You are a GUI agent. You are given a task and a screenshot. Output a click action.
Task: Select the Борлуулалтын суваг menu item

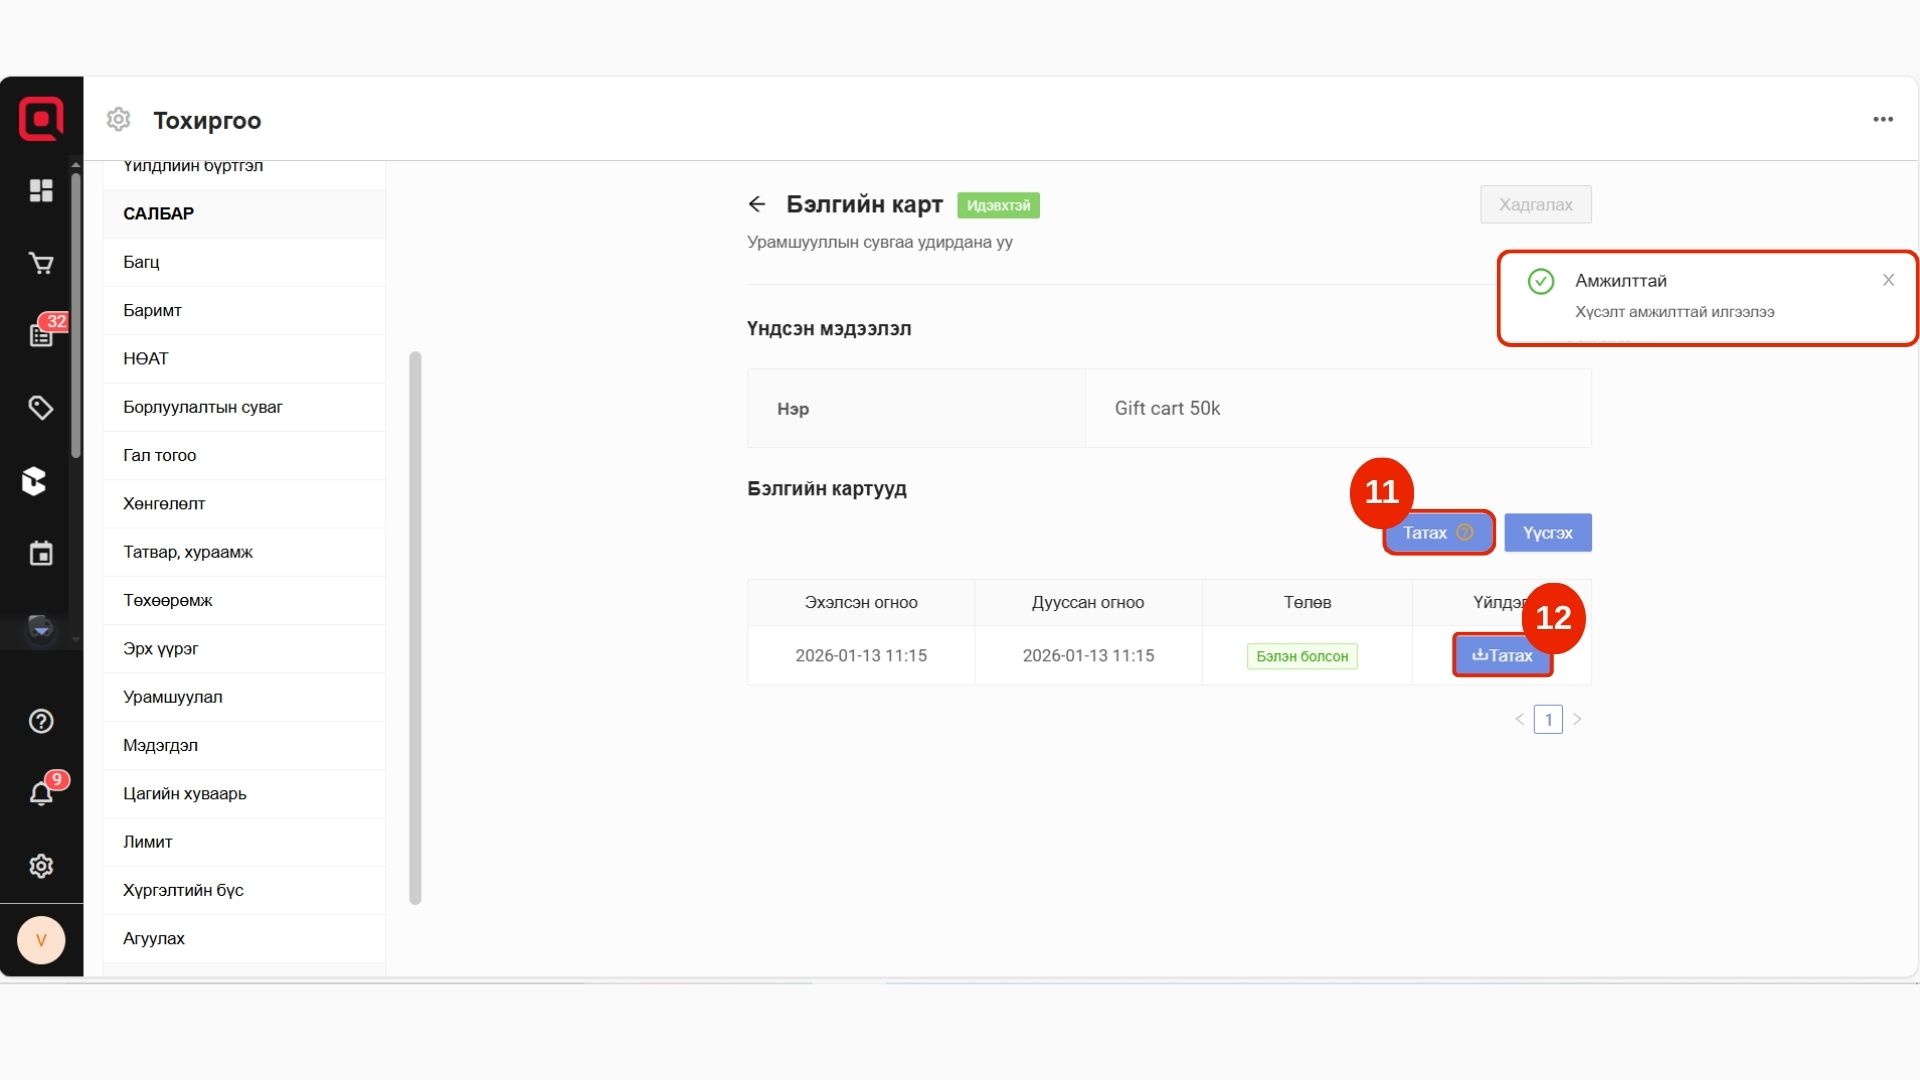pos(203,407)
